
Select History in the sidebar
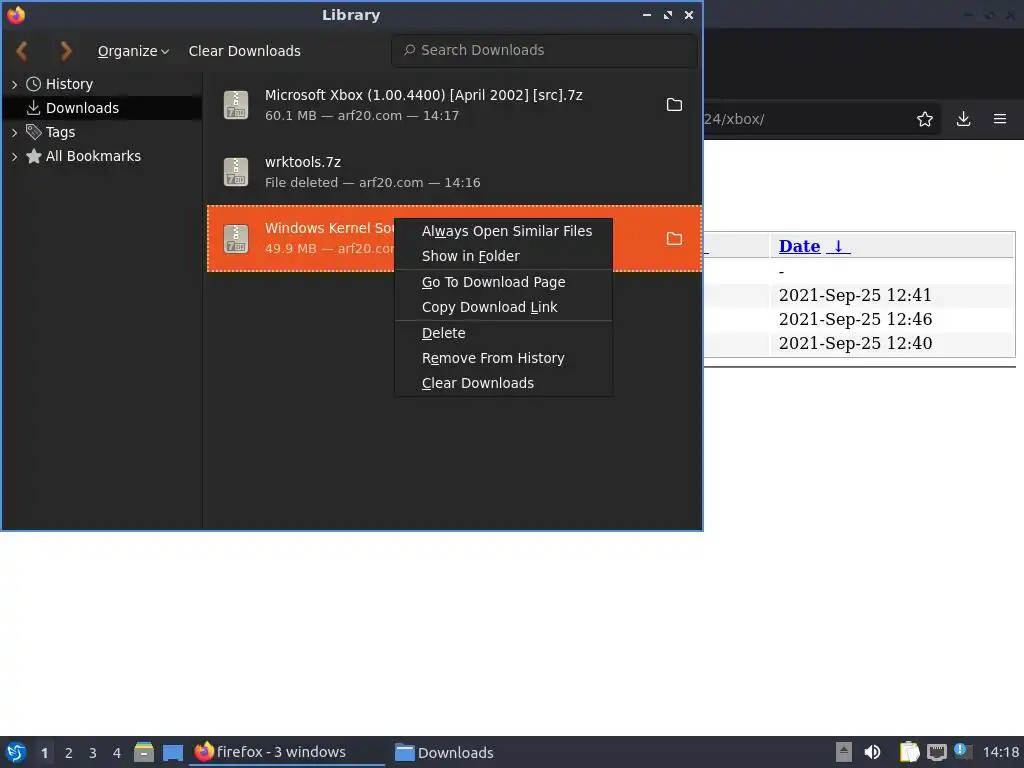69,84
